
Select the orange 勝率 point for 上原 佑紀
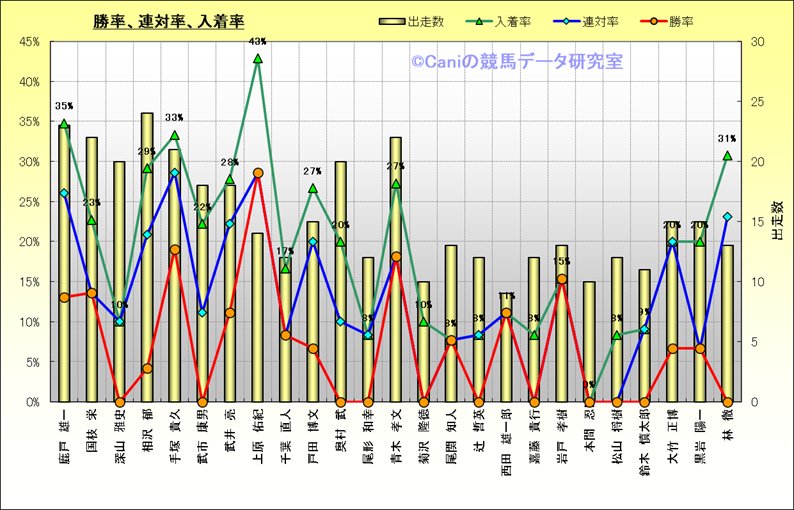pos(258,173)
